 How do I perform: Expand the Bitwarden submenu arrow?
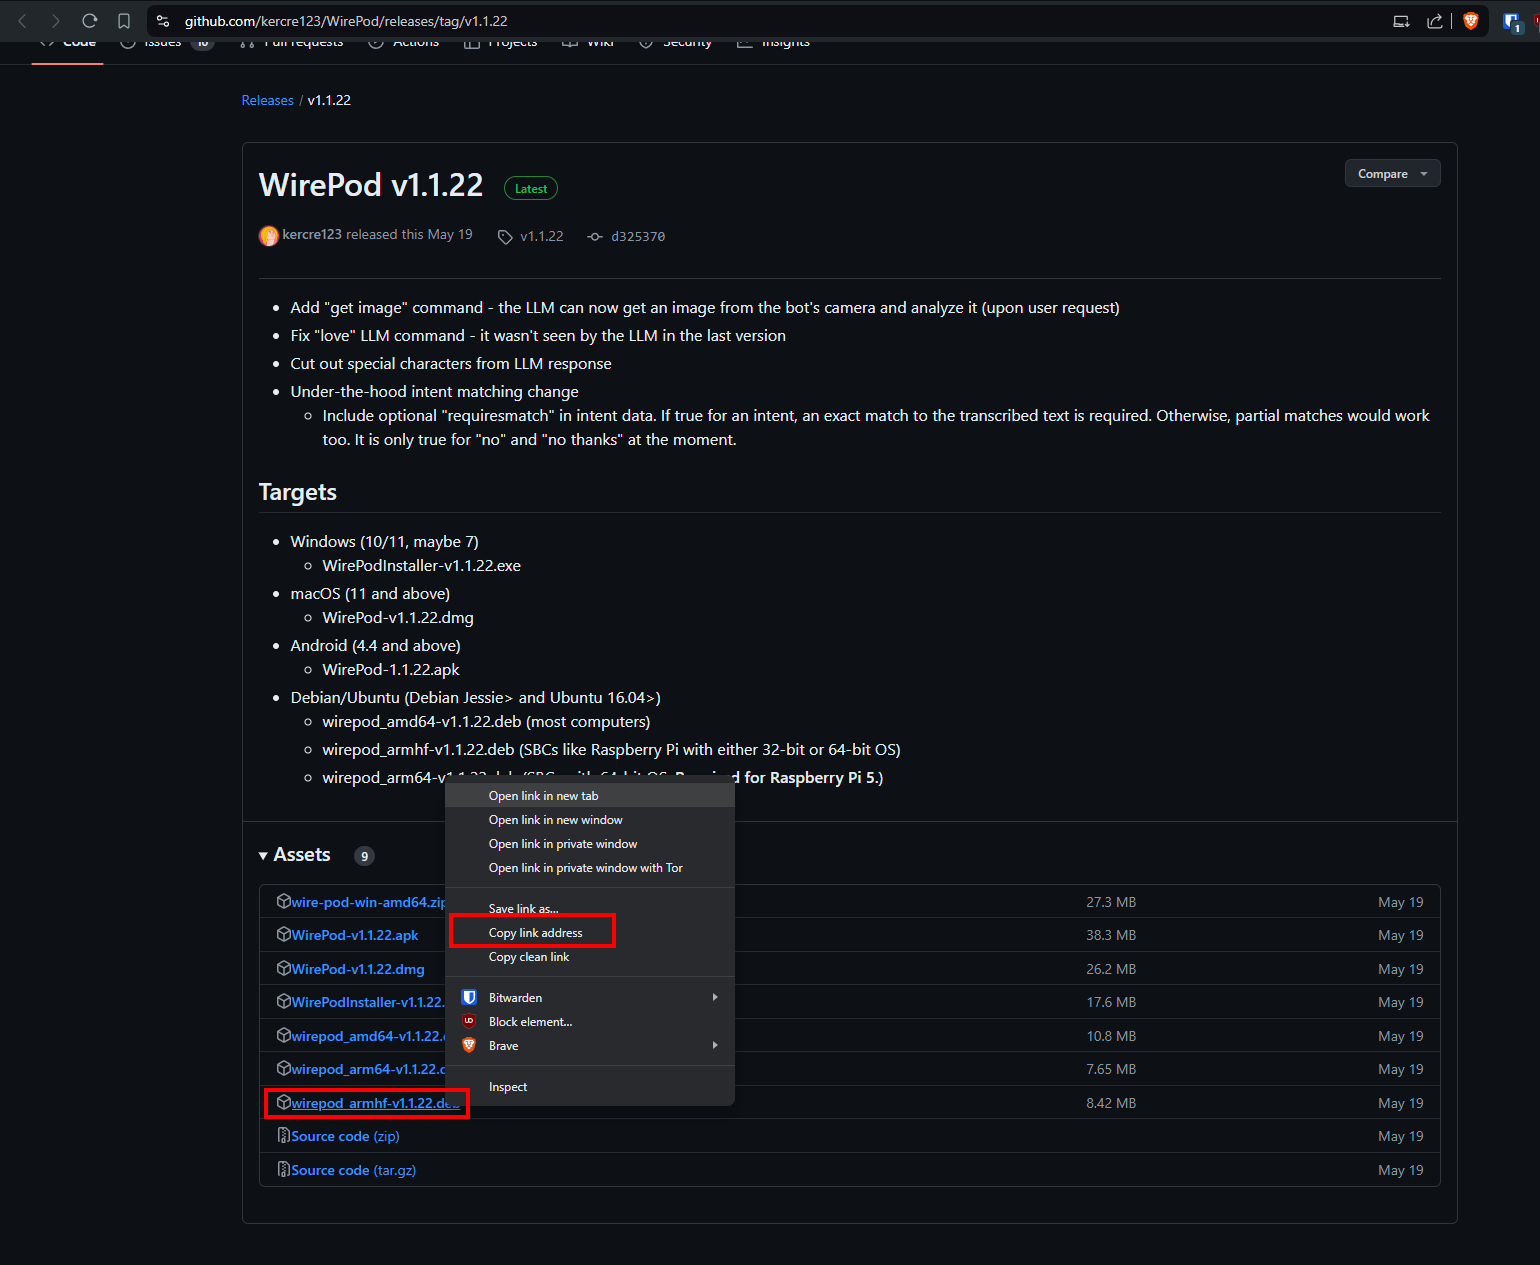(x=715, y=997)
